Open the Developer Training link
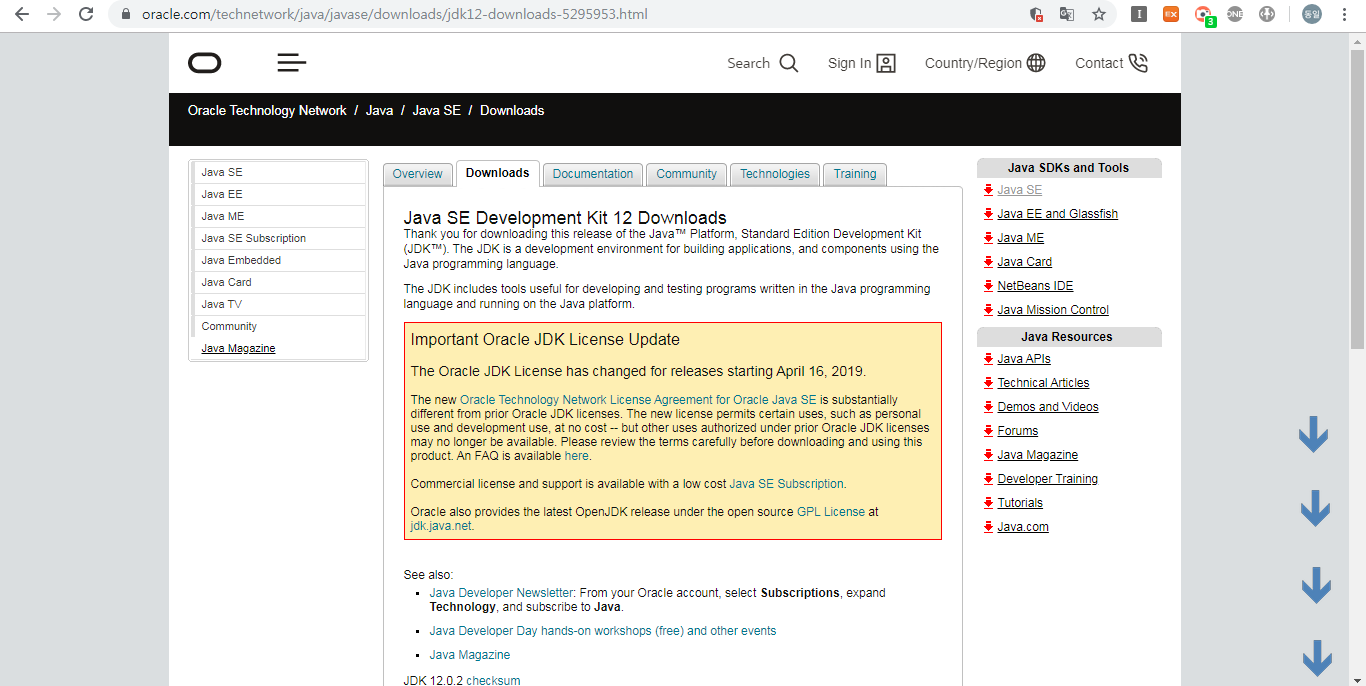The image size is (1366, 686). pos(1047,479)
